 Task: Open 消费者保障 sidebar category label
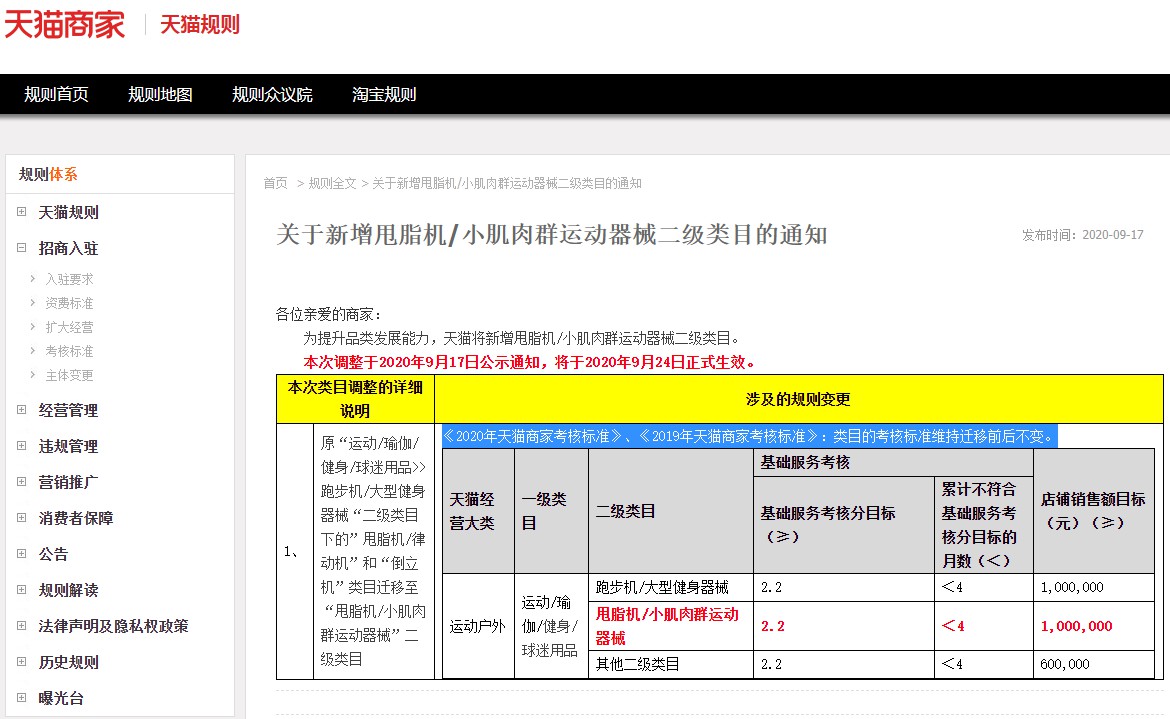pos(76,518)
